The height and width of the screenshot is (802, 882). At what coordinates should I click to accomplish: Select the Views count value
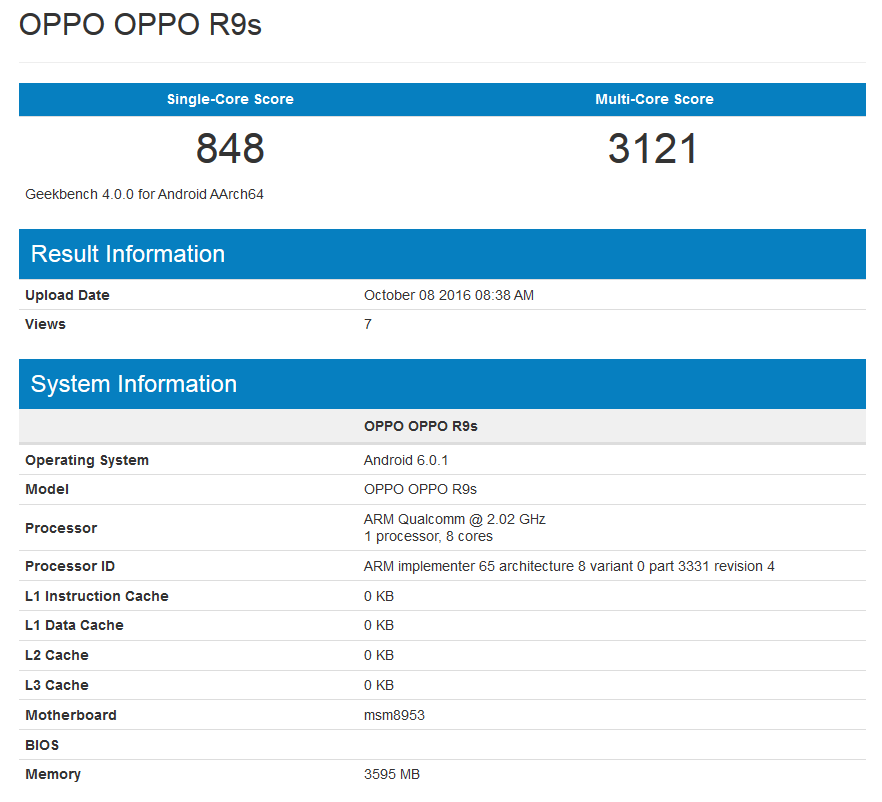click(x=366, y=324)
